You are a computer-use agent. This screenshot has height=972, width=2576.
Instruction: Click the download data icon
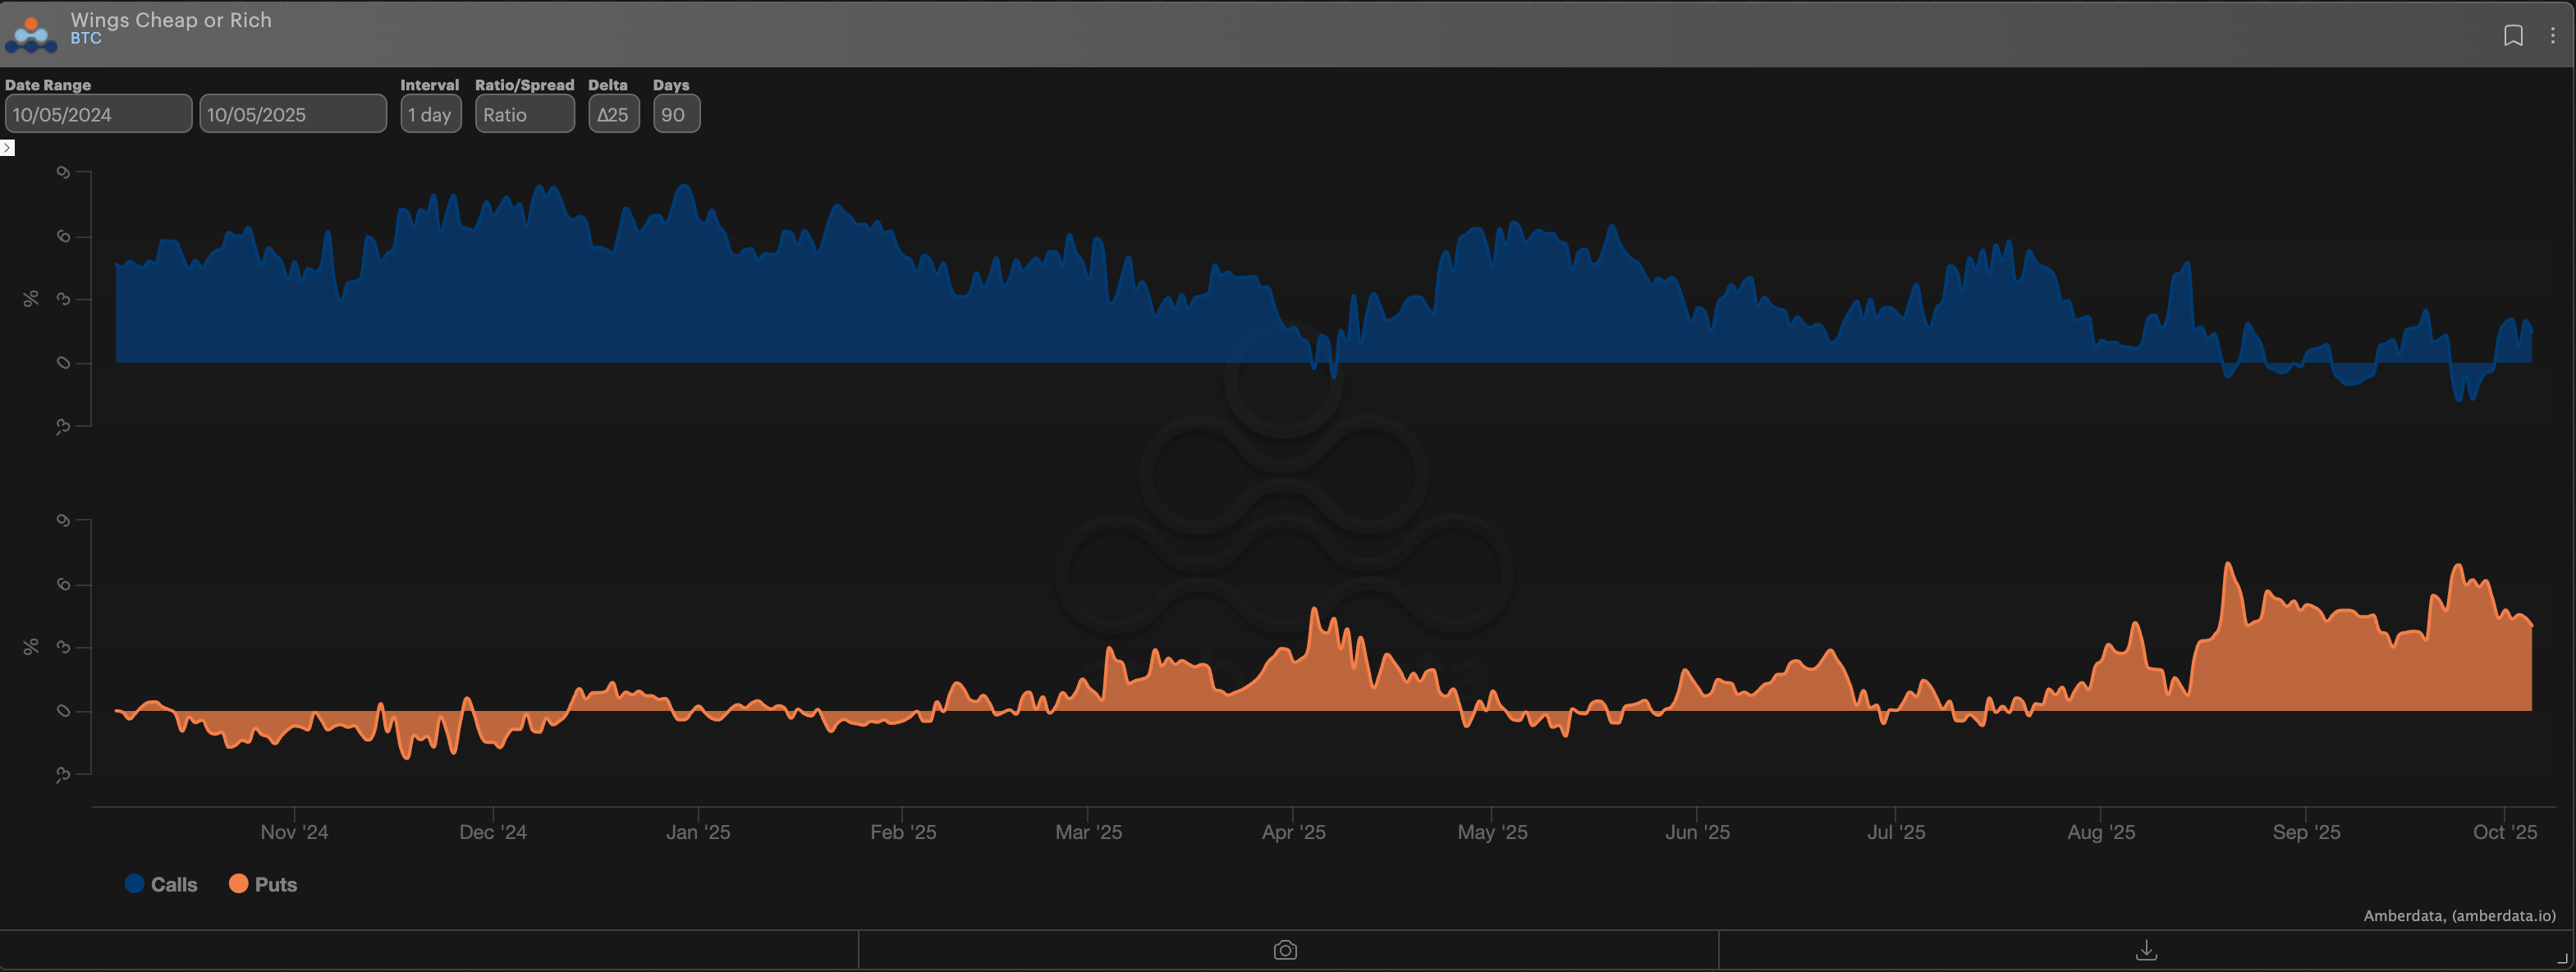(2146, 950)
